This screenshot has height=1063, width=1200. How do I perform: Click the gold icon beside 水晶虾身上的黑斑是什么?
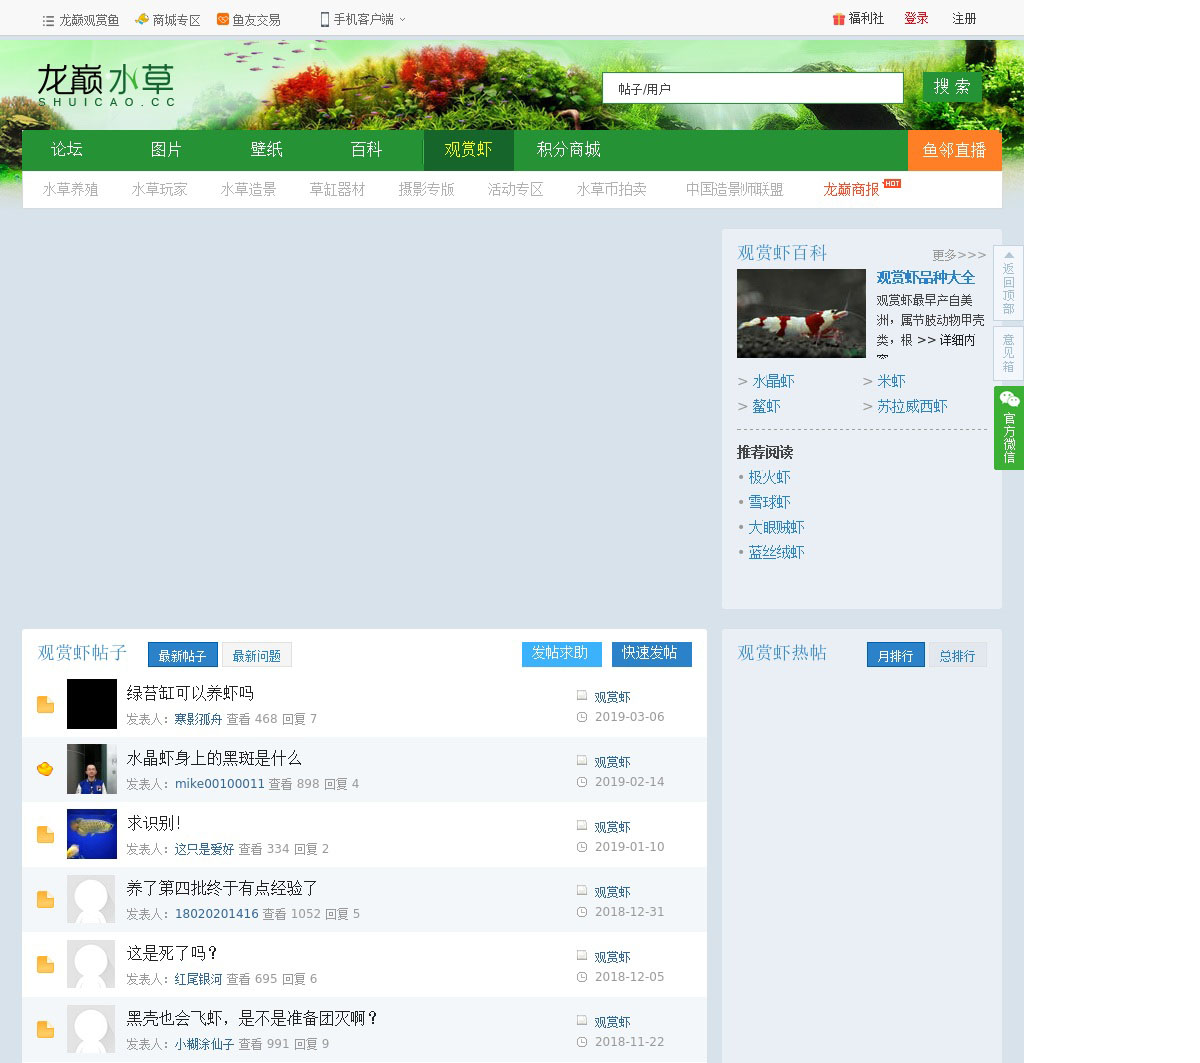45,769
